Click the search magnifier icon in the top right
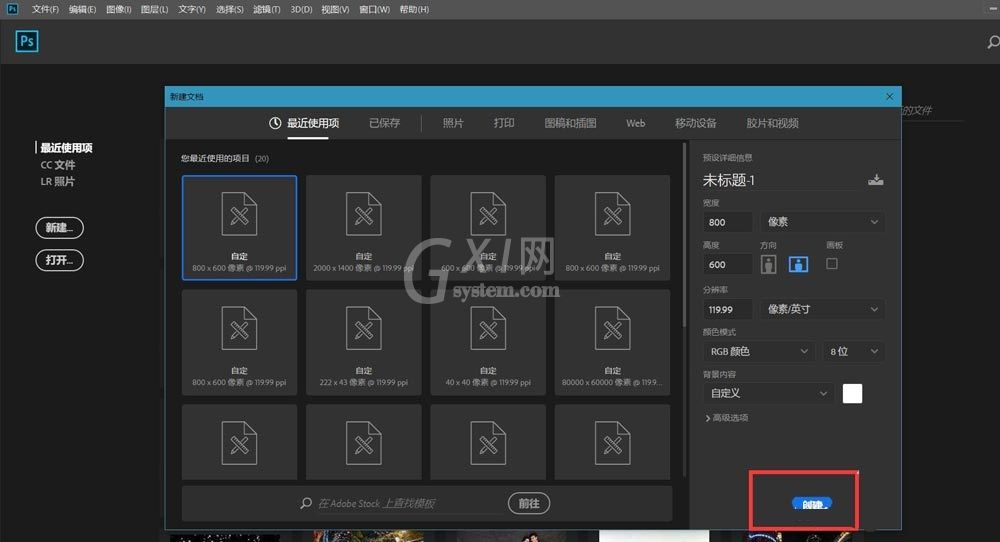 994,42
